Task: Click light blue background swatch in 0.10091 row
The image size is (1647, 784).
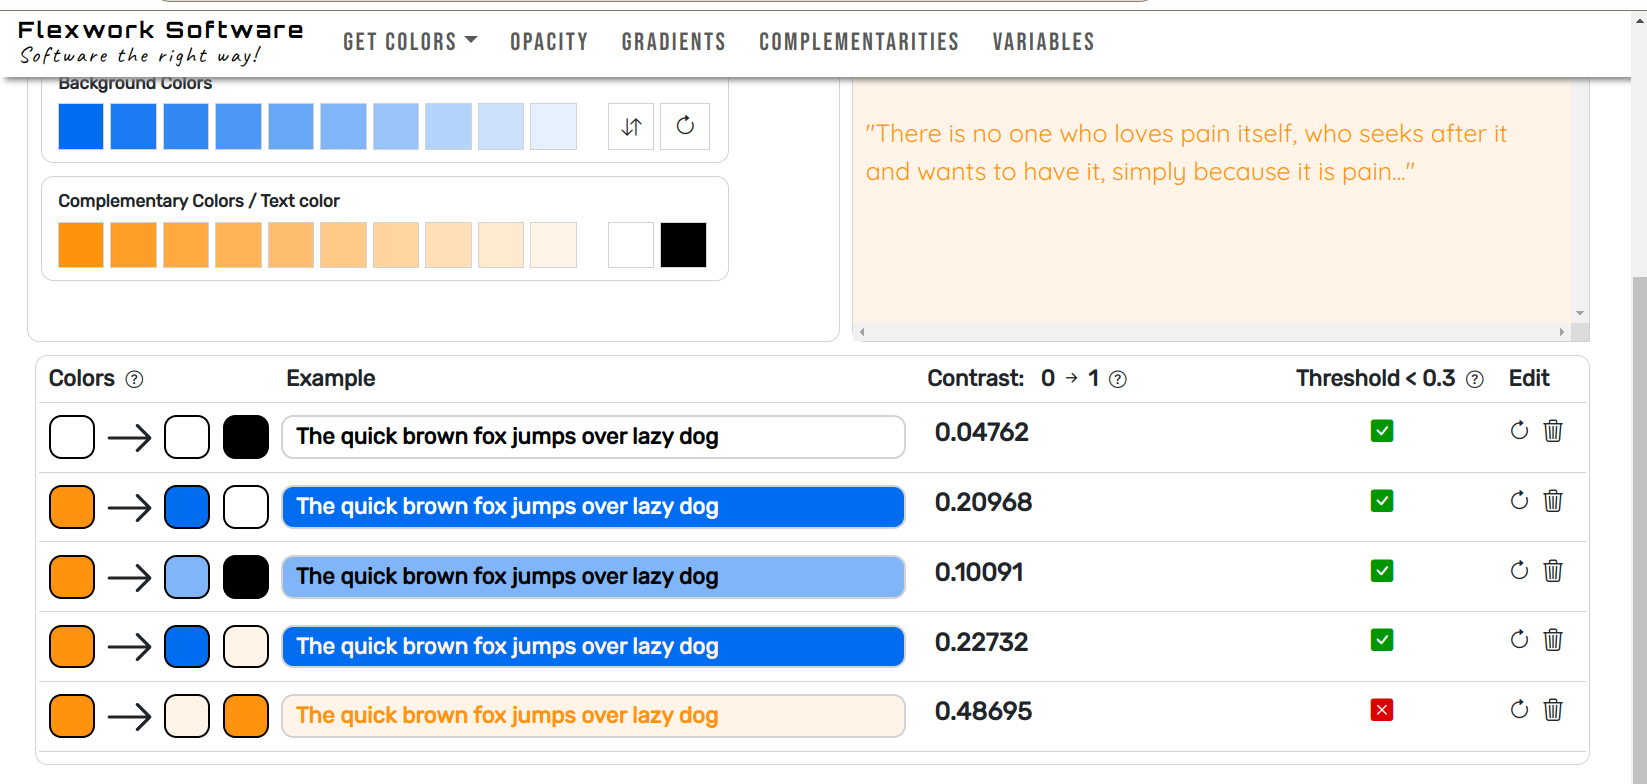Action: (187, 577)
